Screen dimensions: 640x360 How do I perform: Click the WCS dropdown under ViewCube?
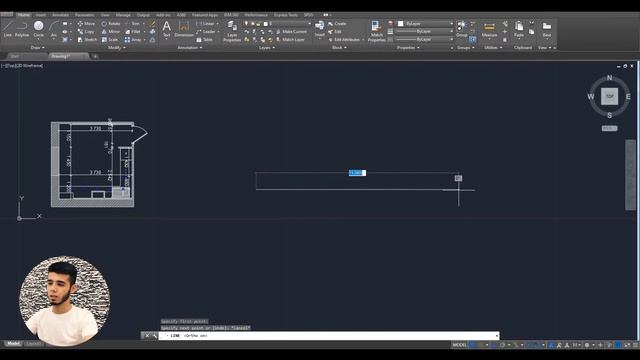tap(609, 128)
